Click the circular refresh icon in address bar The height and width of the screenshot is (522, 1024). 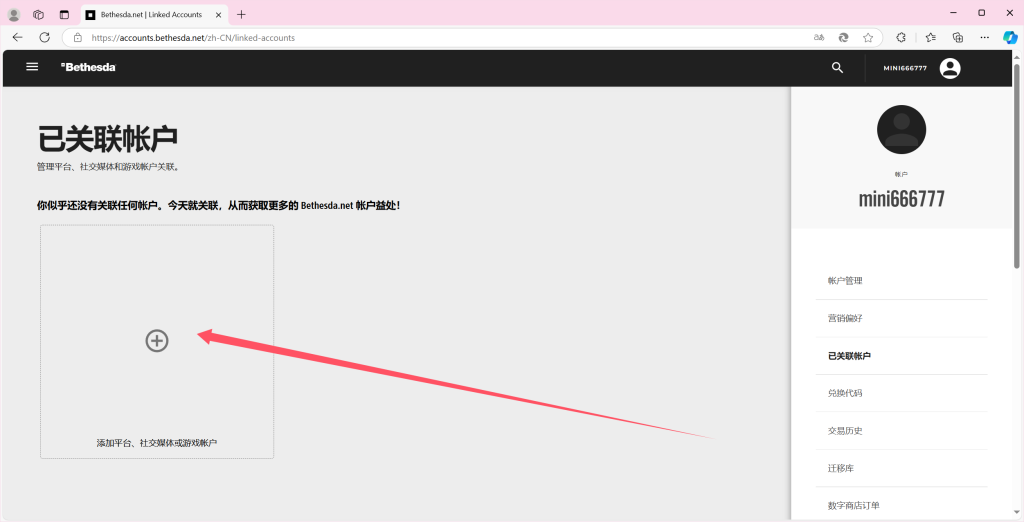pos(843,38)
